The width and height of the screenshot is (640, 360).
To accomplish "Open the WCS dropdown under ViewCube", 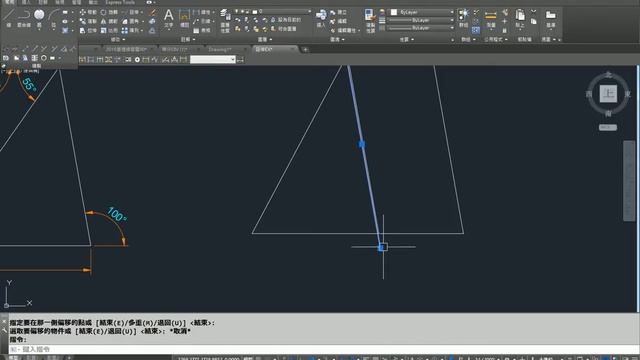I will 608,127.
